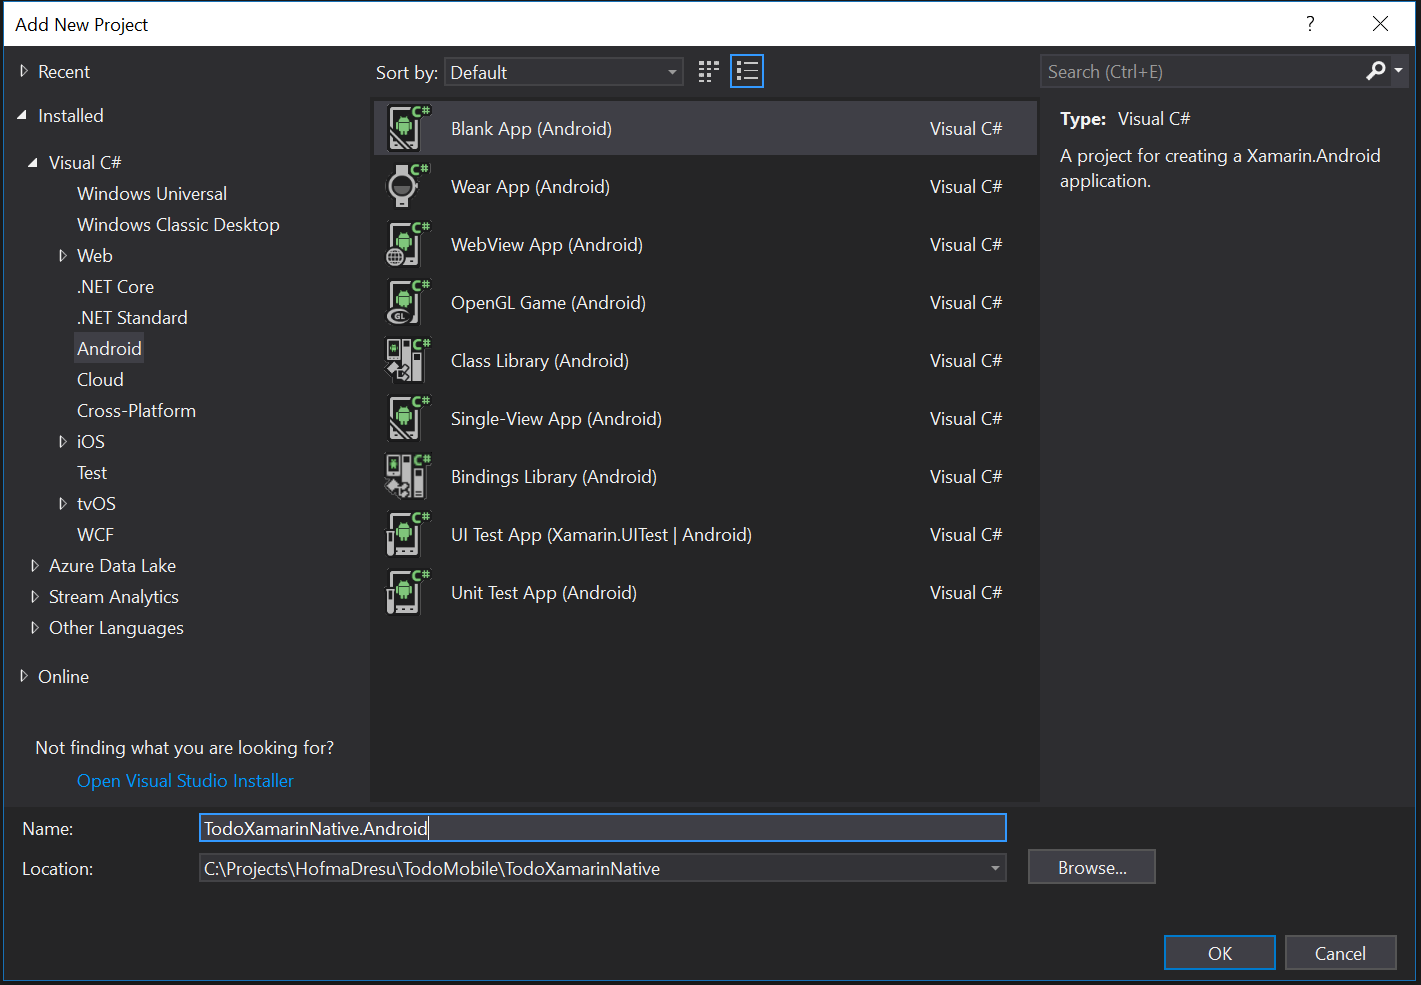Screen dimensions: 1421x985
Task: Select the Android category
Action: pyautogui.click(x=109, y=349)
